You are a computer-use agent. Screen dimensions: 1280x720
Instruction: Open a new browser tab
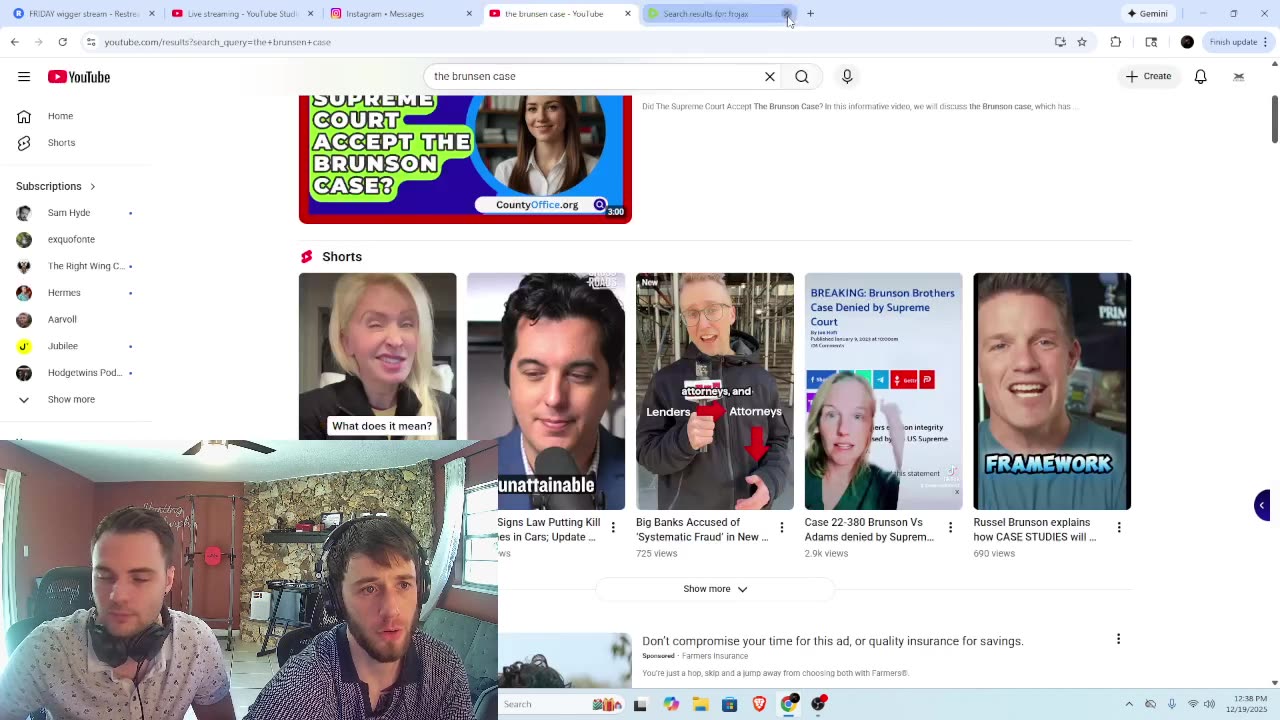pyautogui.click(x=810, y=14)
